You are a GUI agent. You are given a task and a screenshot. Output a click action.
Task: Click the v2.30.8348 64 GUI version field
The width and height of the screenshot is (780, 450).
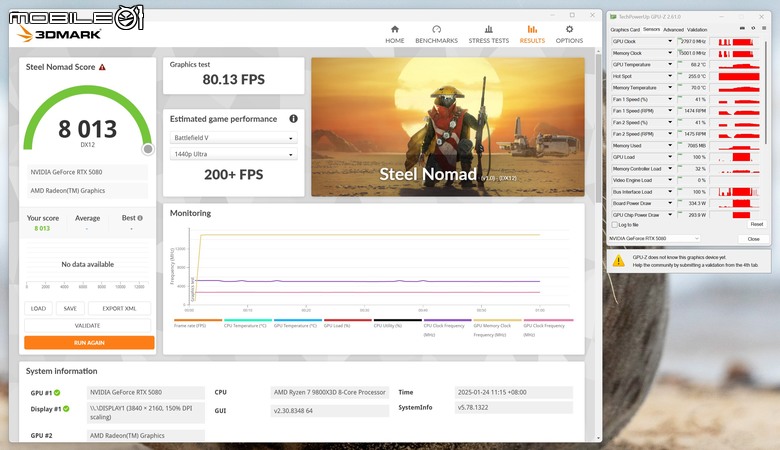pyautogui.click(x=329, y=411)
